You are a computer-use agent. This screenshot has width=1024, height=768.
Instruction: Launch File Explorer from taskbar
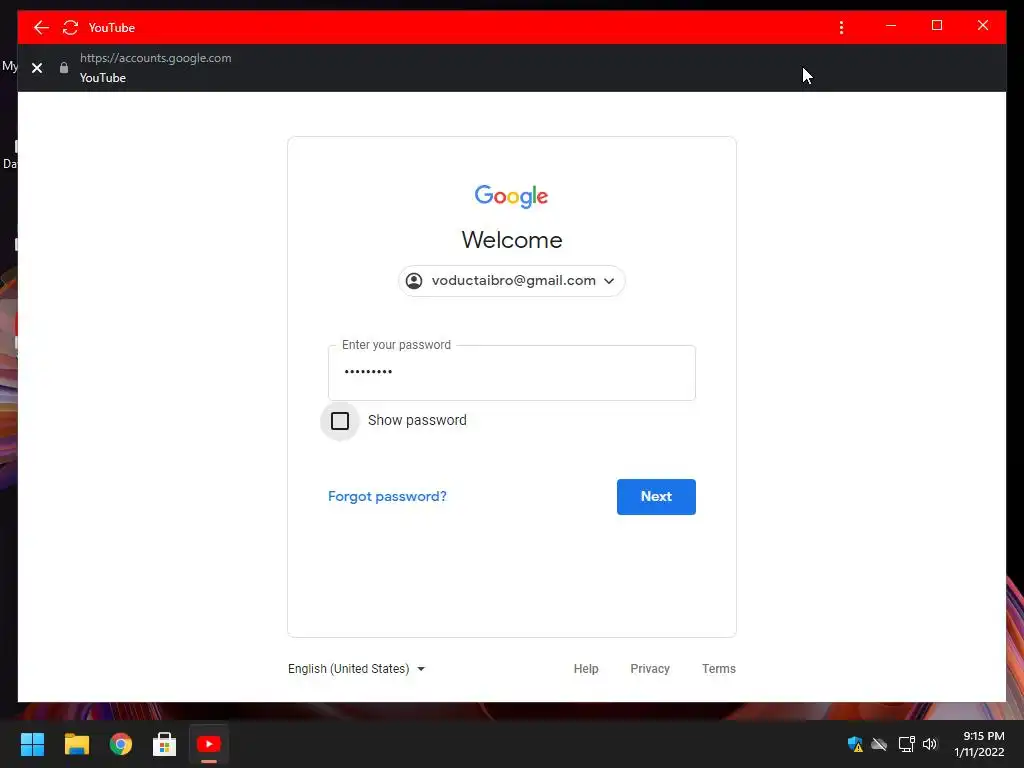coord(76,744)
